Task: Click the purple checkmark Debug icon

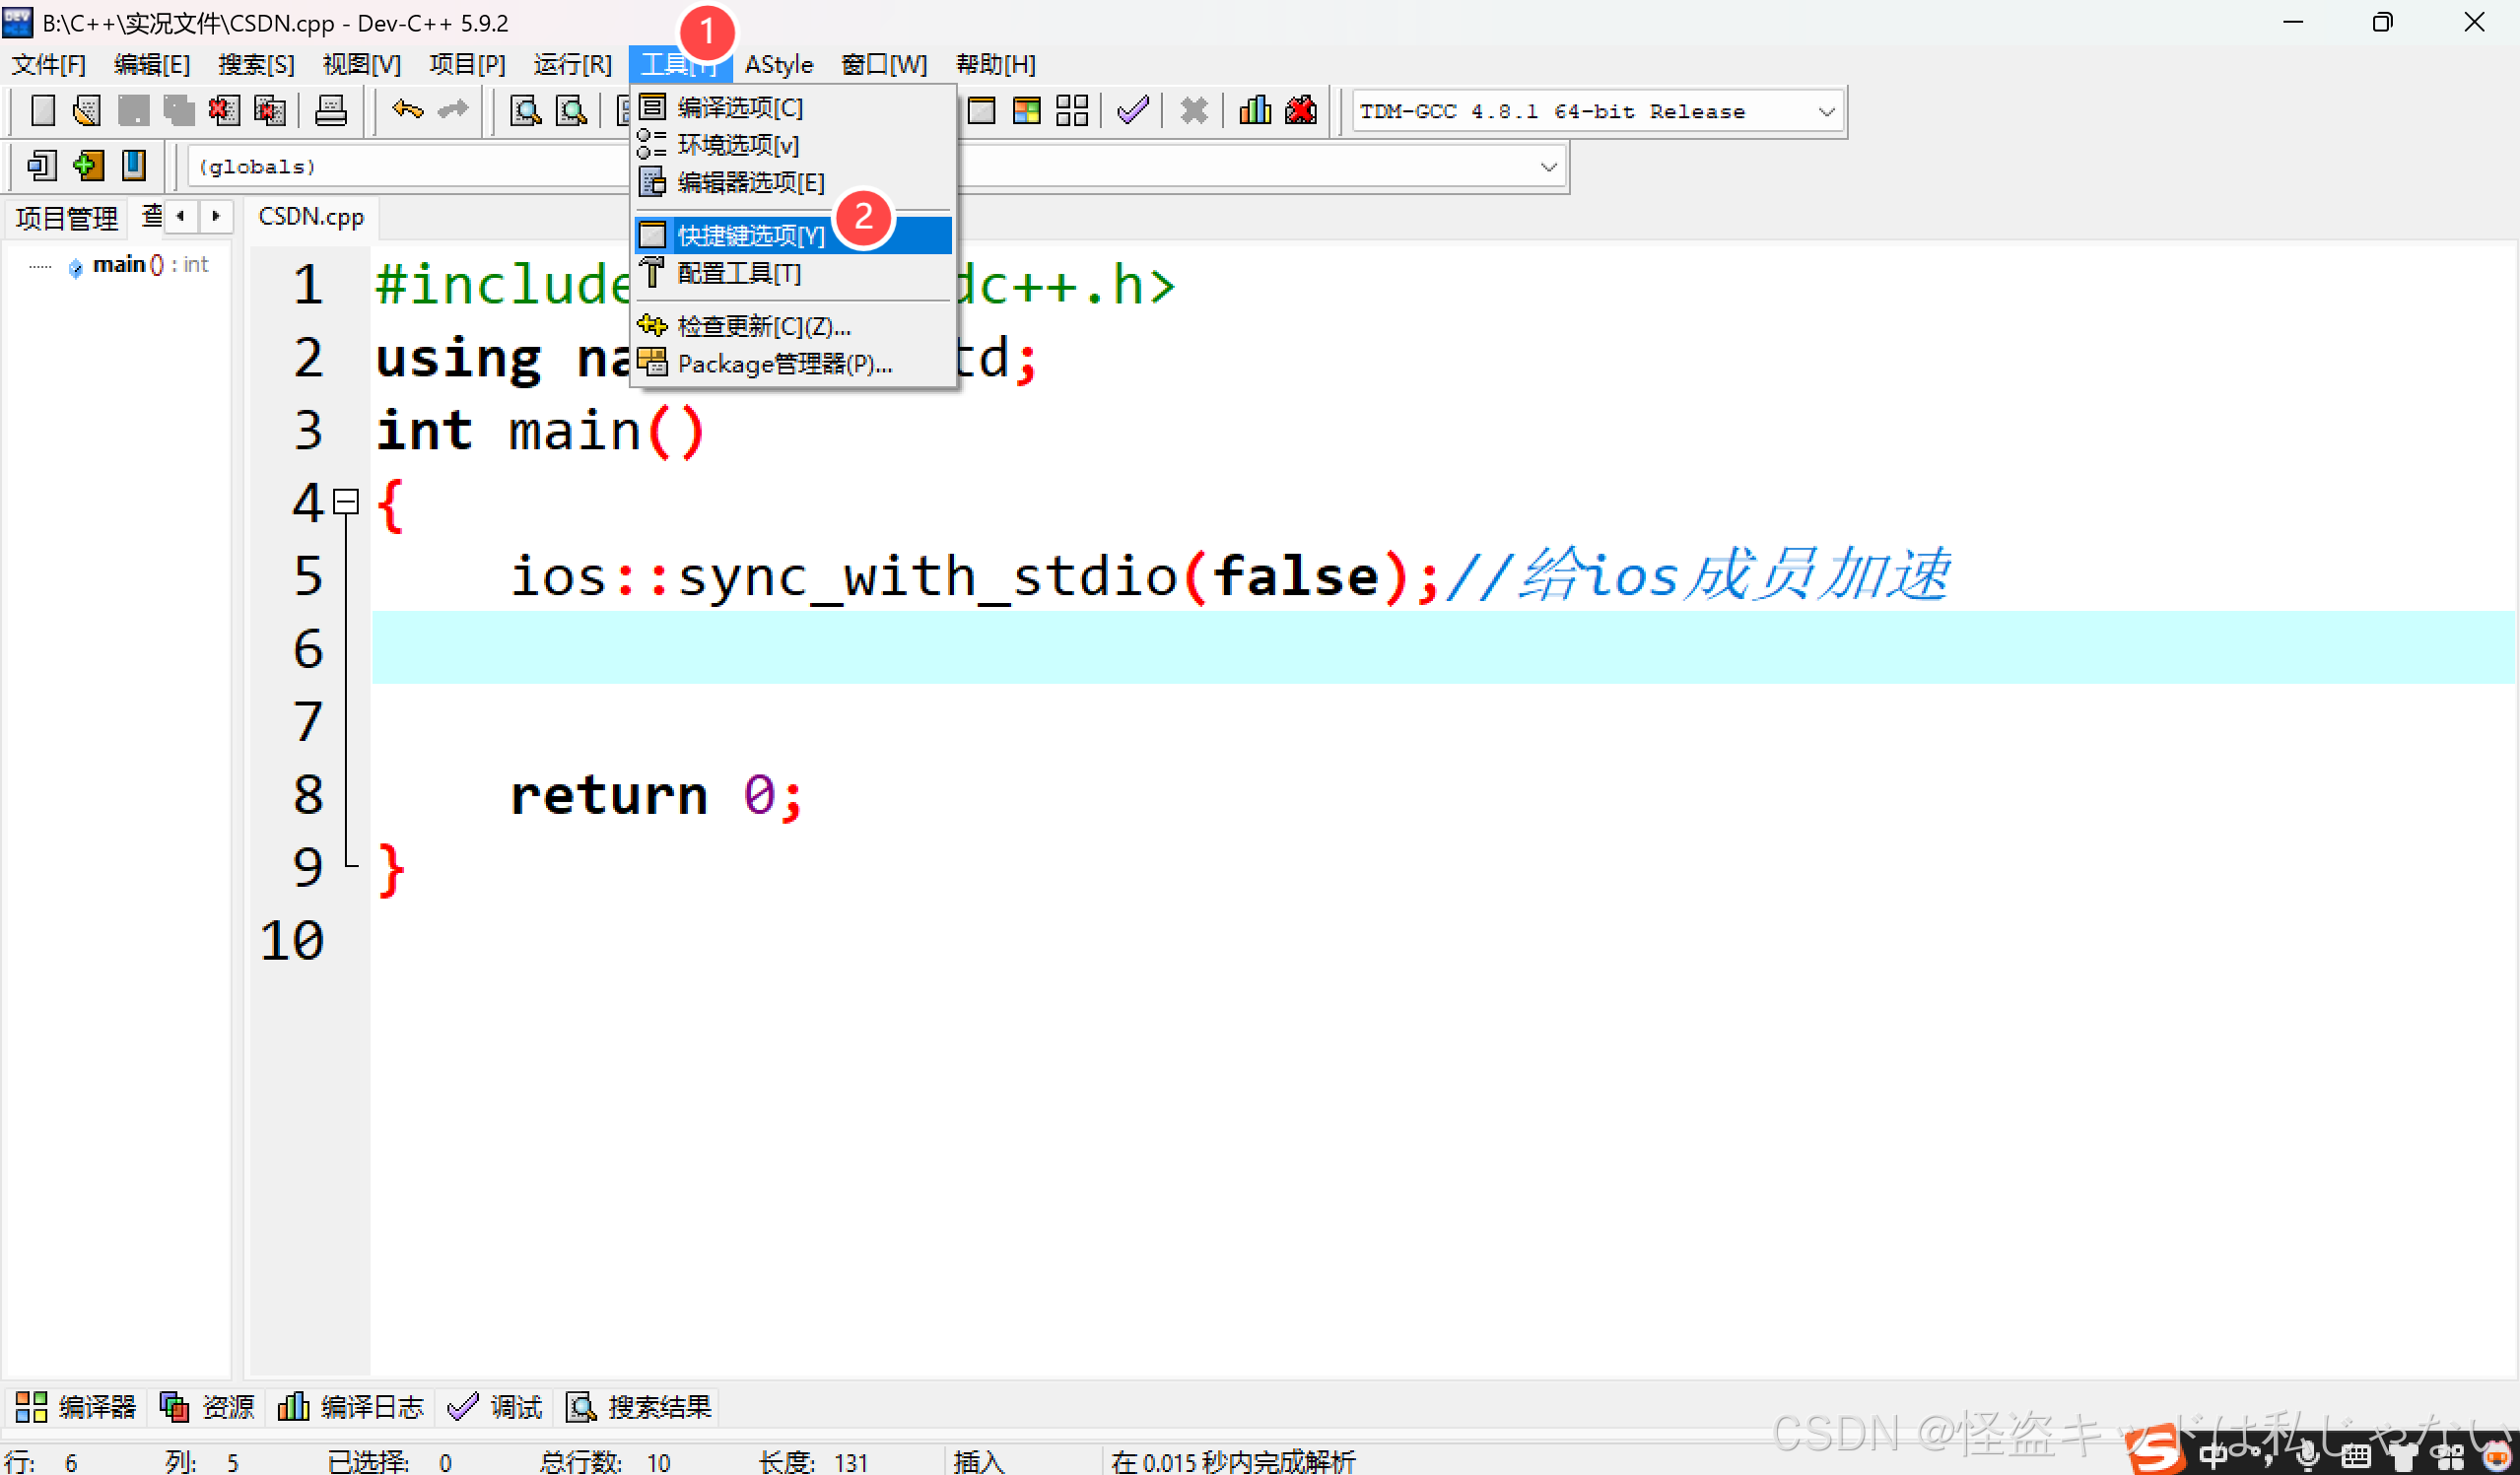Action: click(x=1133, y=110)
